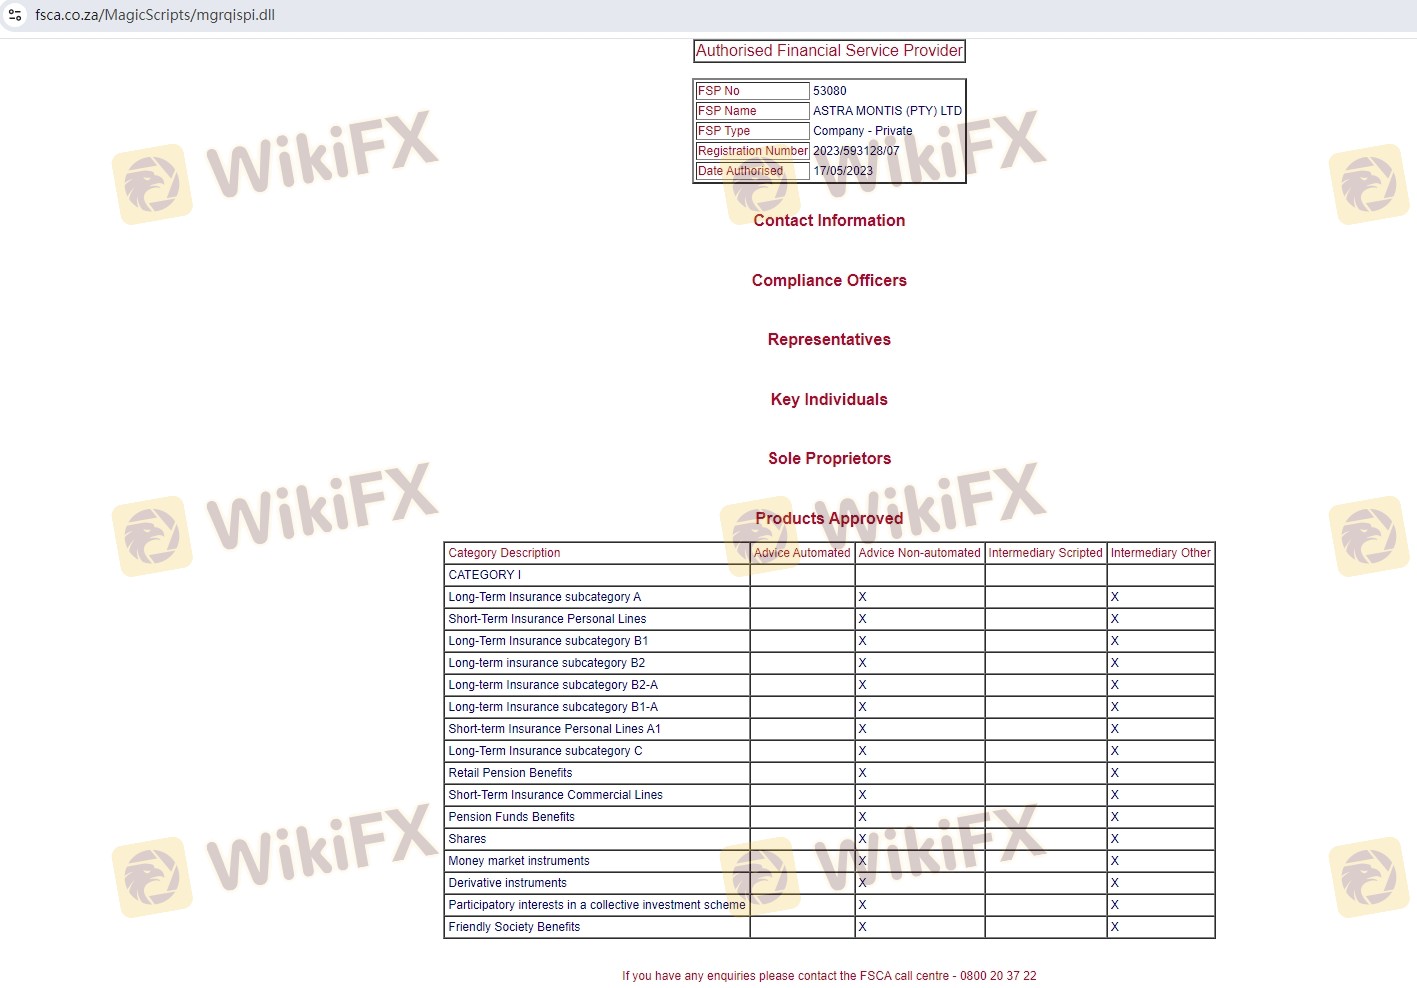Select Long-term Insurance subcategory B1-A text
This screenshot has width=1417, height=988.
(x=553, y=707)
